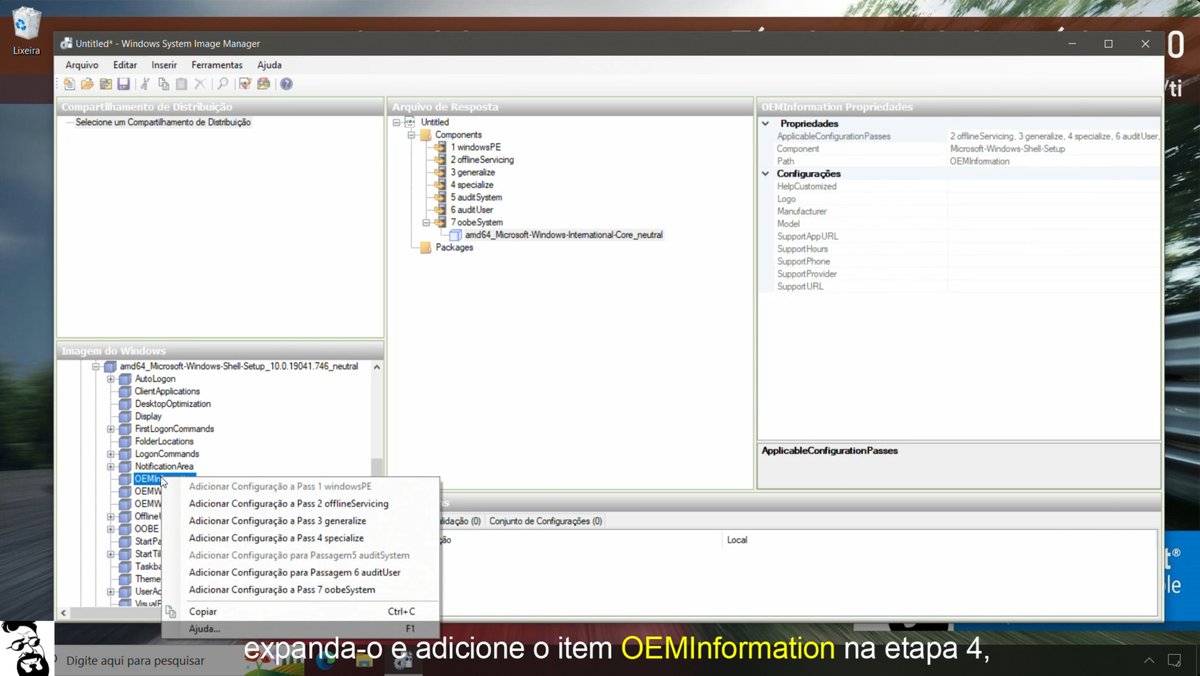Choose Adicionar Configuração para Passagem 6 auditUser
The image size is (1200, 676).
[x=300, y=573]
